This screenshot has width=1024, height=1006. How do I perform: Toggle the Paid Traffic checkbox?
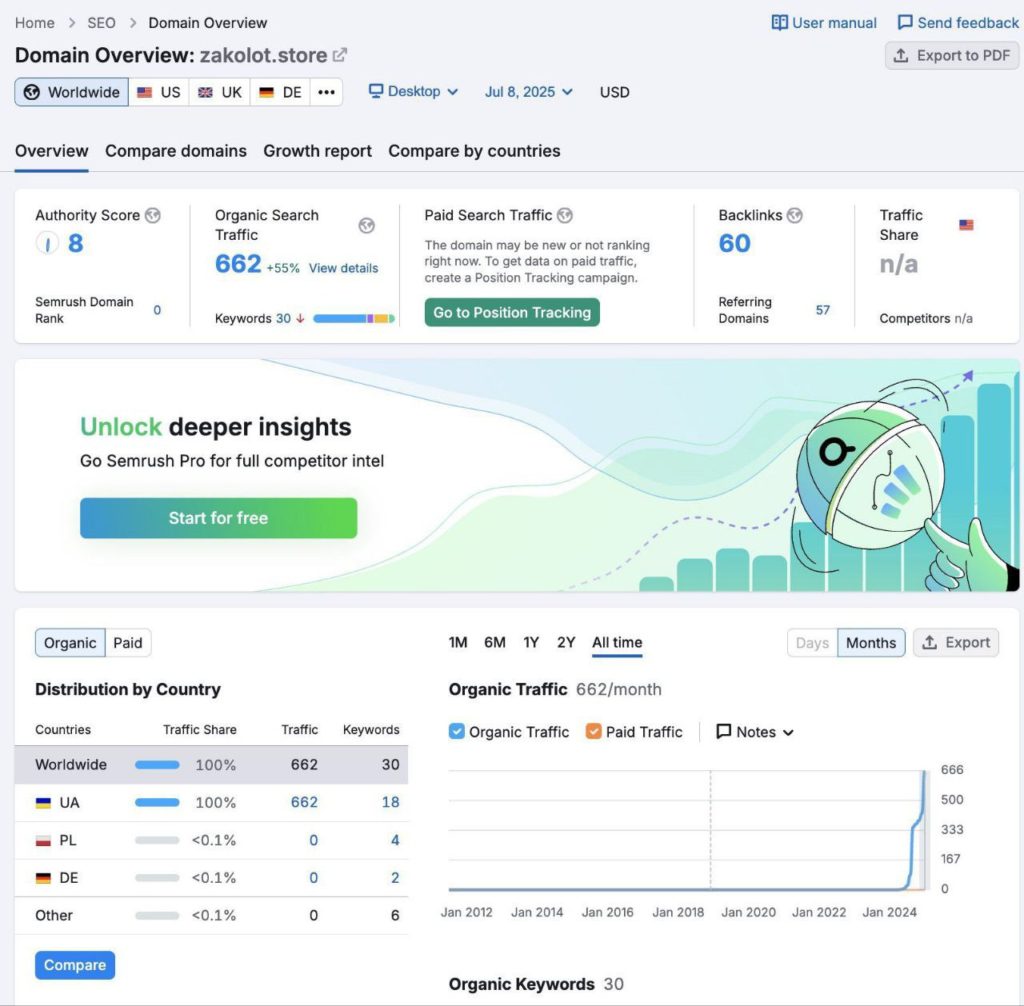click(594, 731)
